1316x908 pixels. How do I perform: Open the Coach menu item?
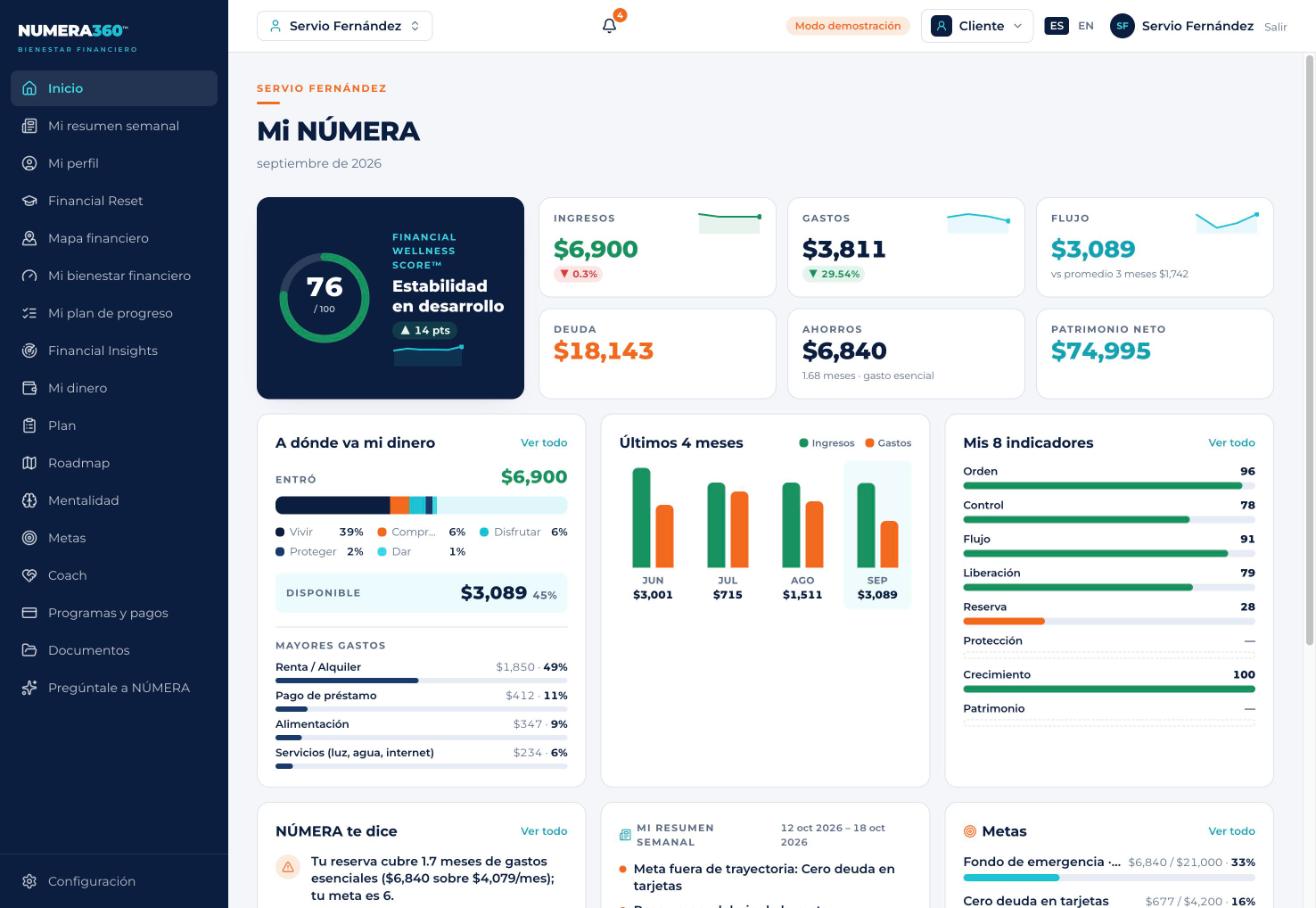[114, 576]
